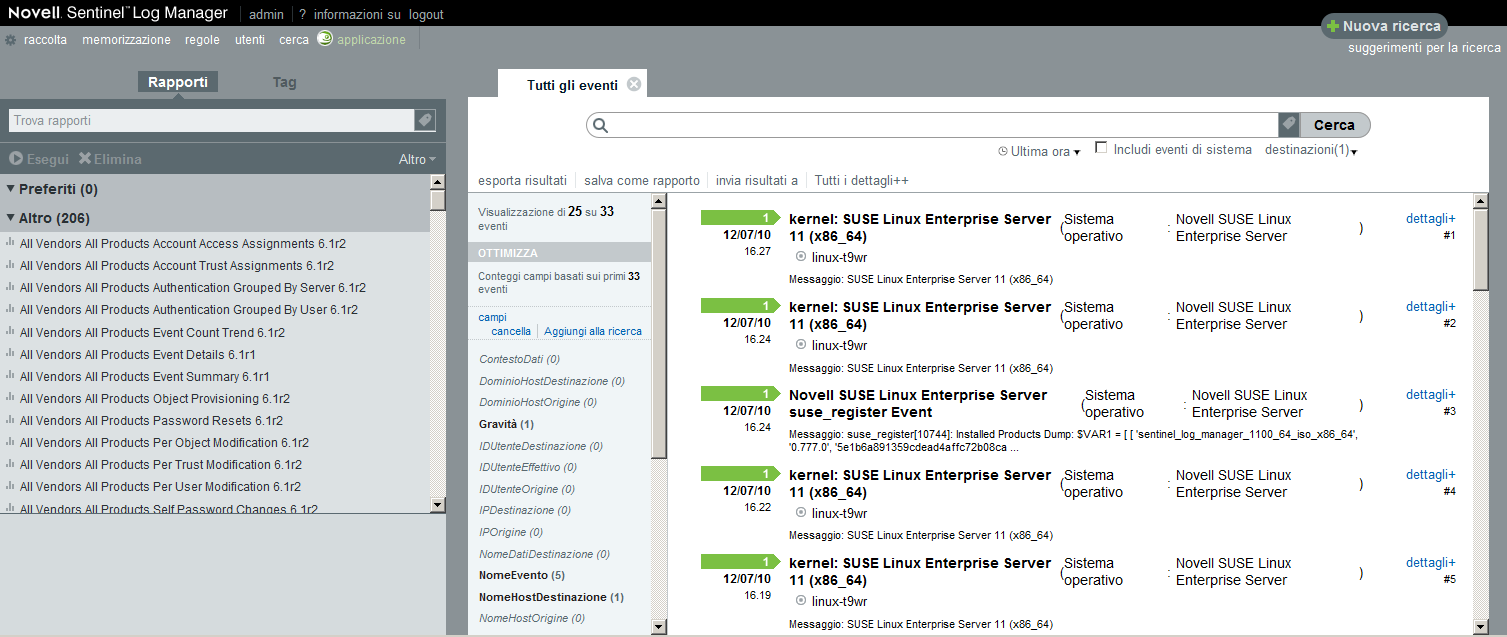The image size is (1507, 637).
Task: Select the Gravità (1) field
Action: [x=506, y=424]
